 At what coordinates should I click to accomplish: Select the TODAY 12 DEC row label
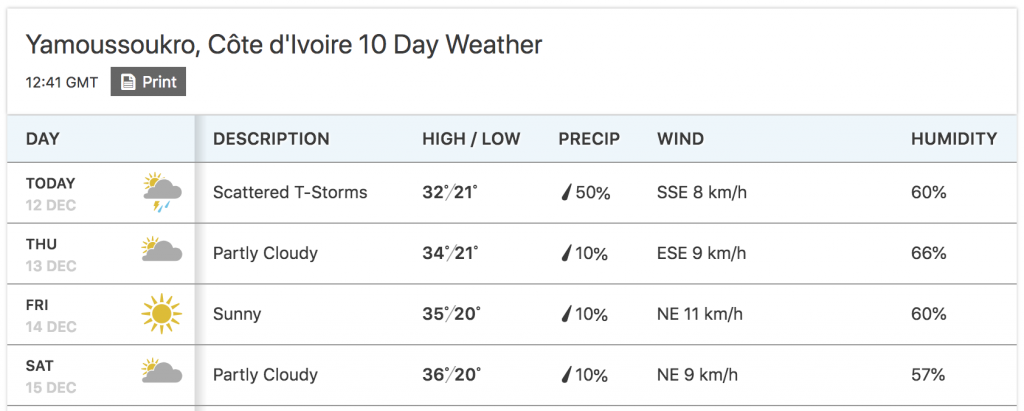pos(51,194)
